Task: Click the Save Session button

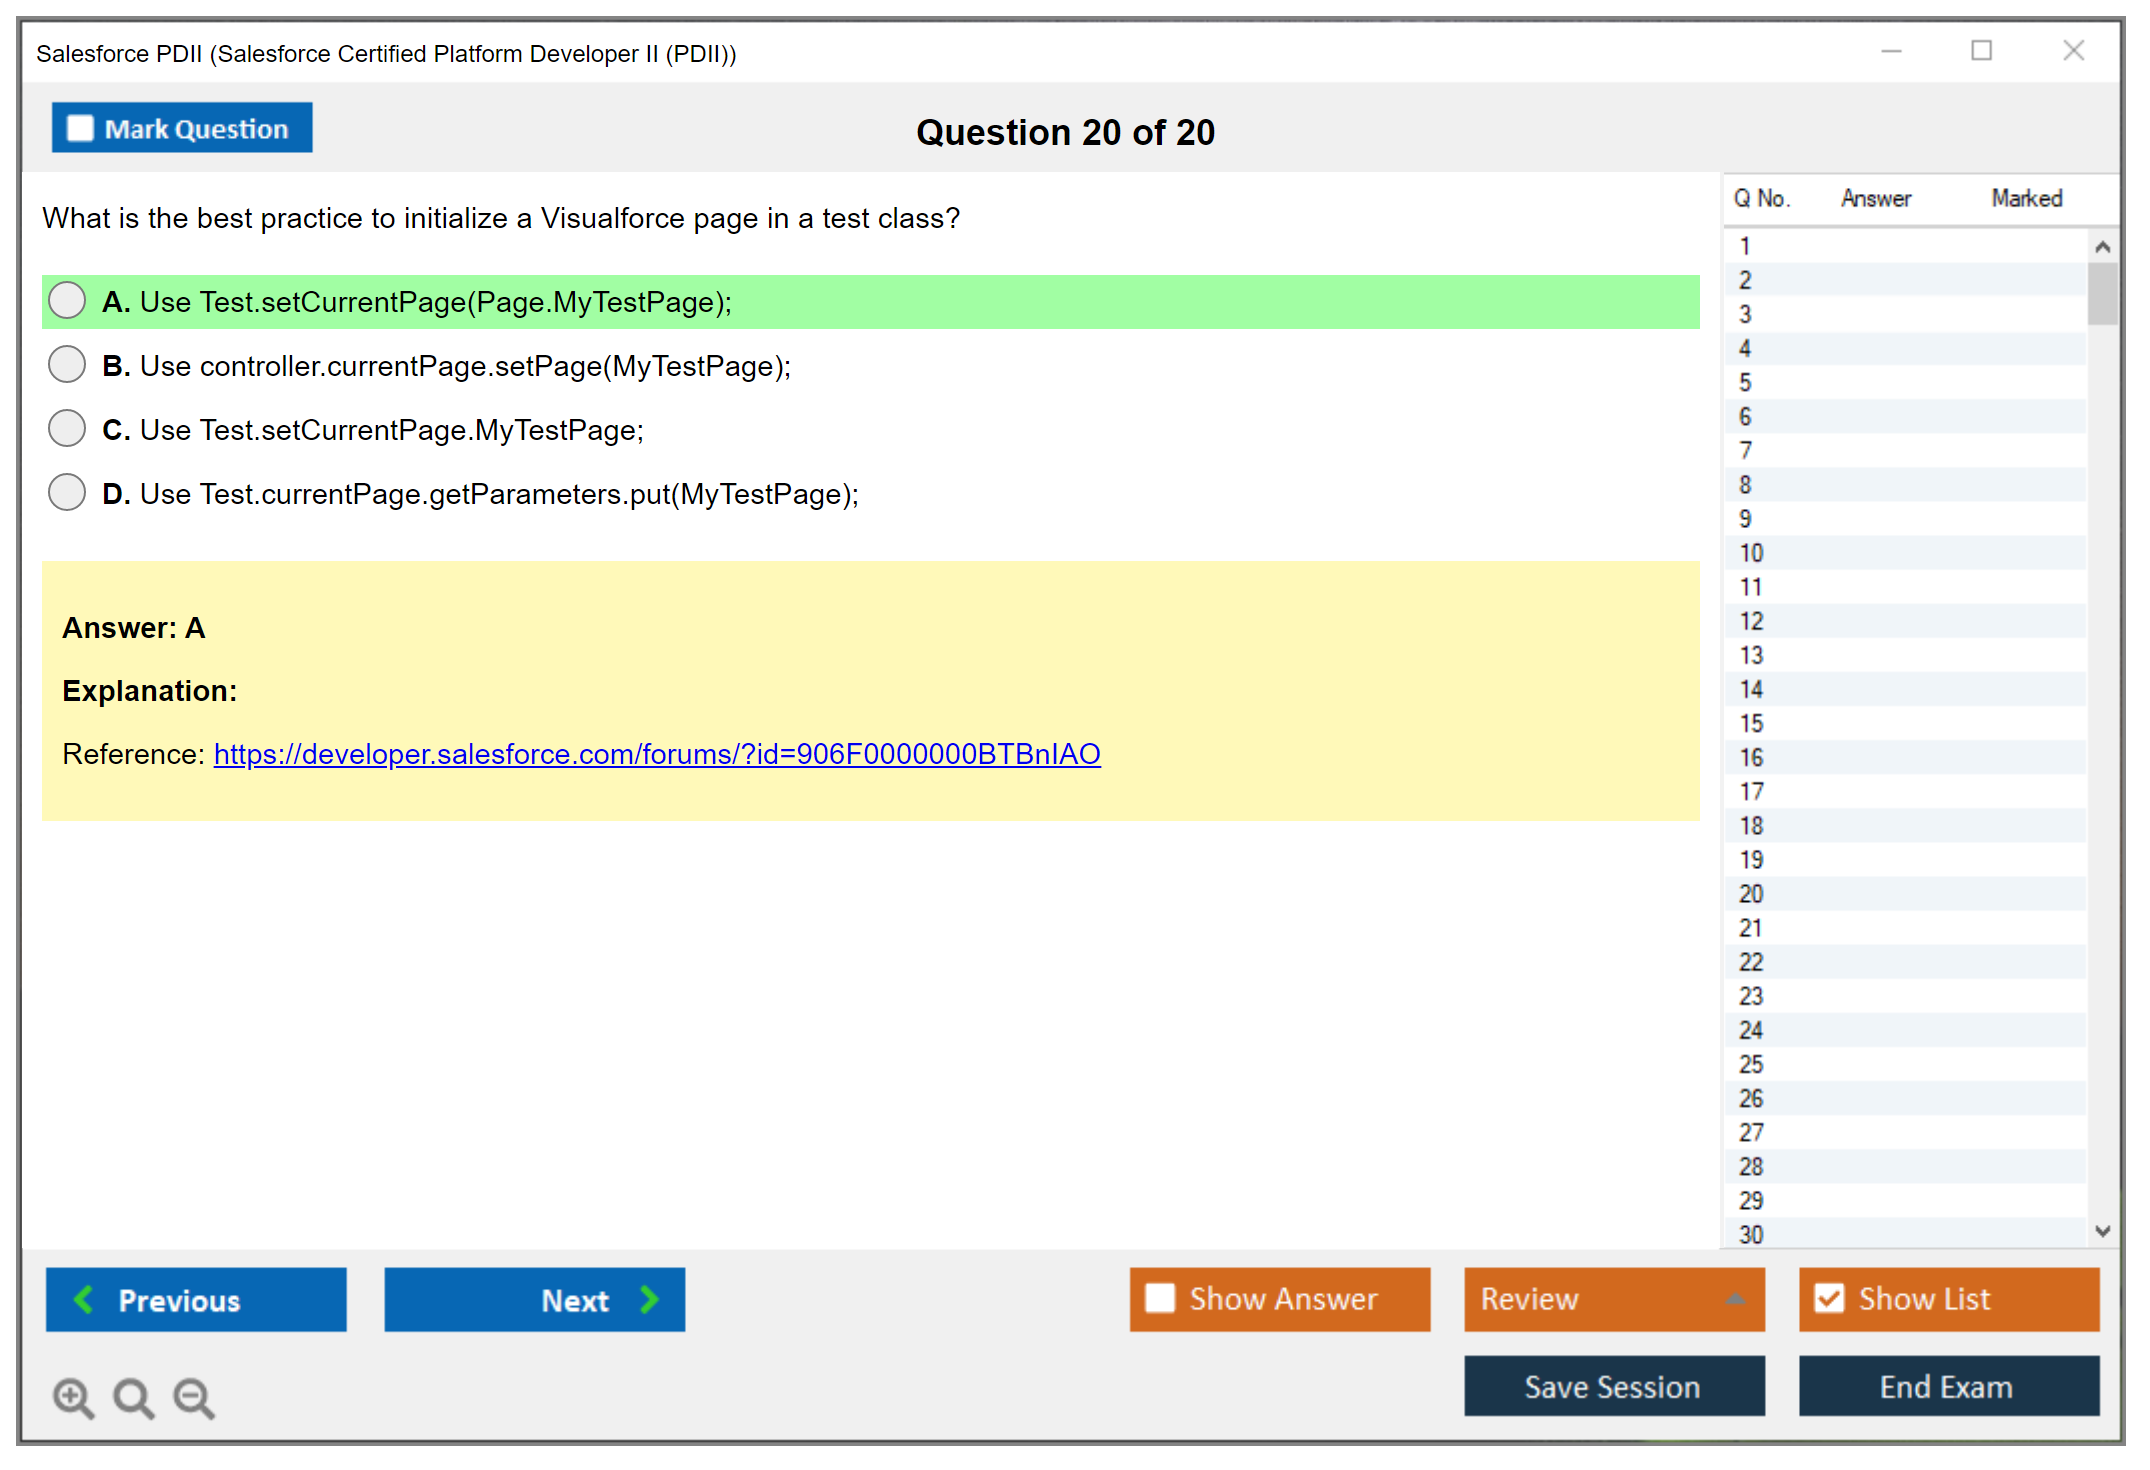Action: [x=1613, y=1386]
